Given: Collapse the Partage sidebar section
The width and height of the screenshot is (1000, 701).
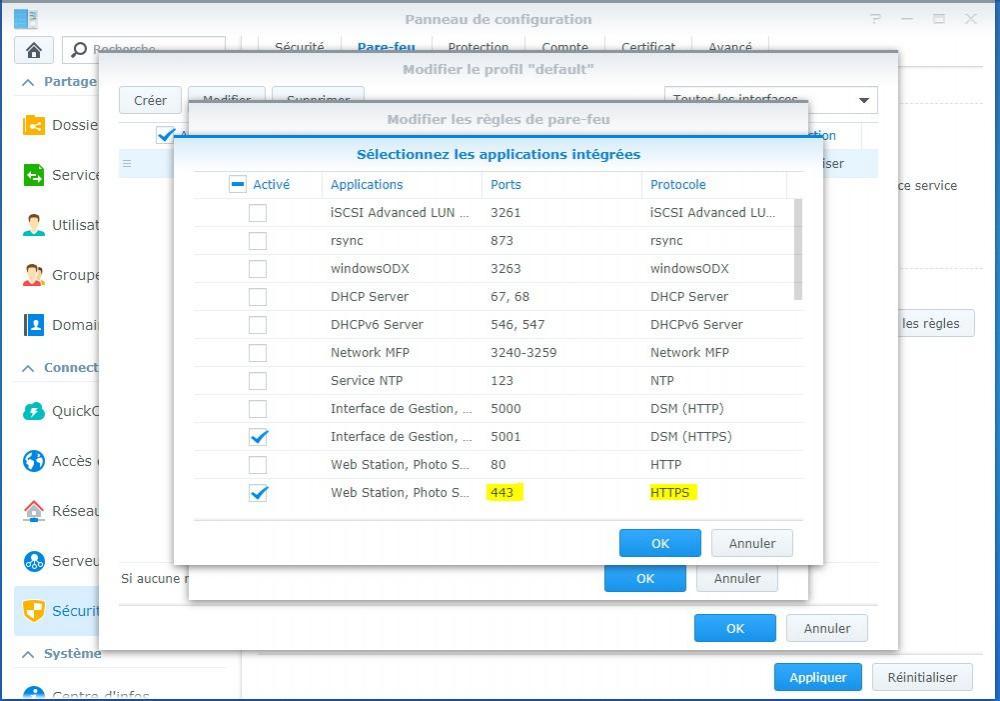Looking at the screenshot, I should 28,82.
